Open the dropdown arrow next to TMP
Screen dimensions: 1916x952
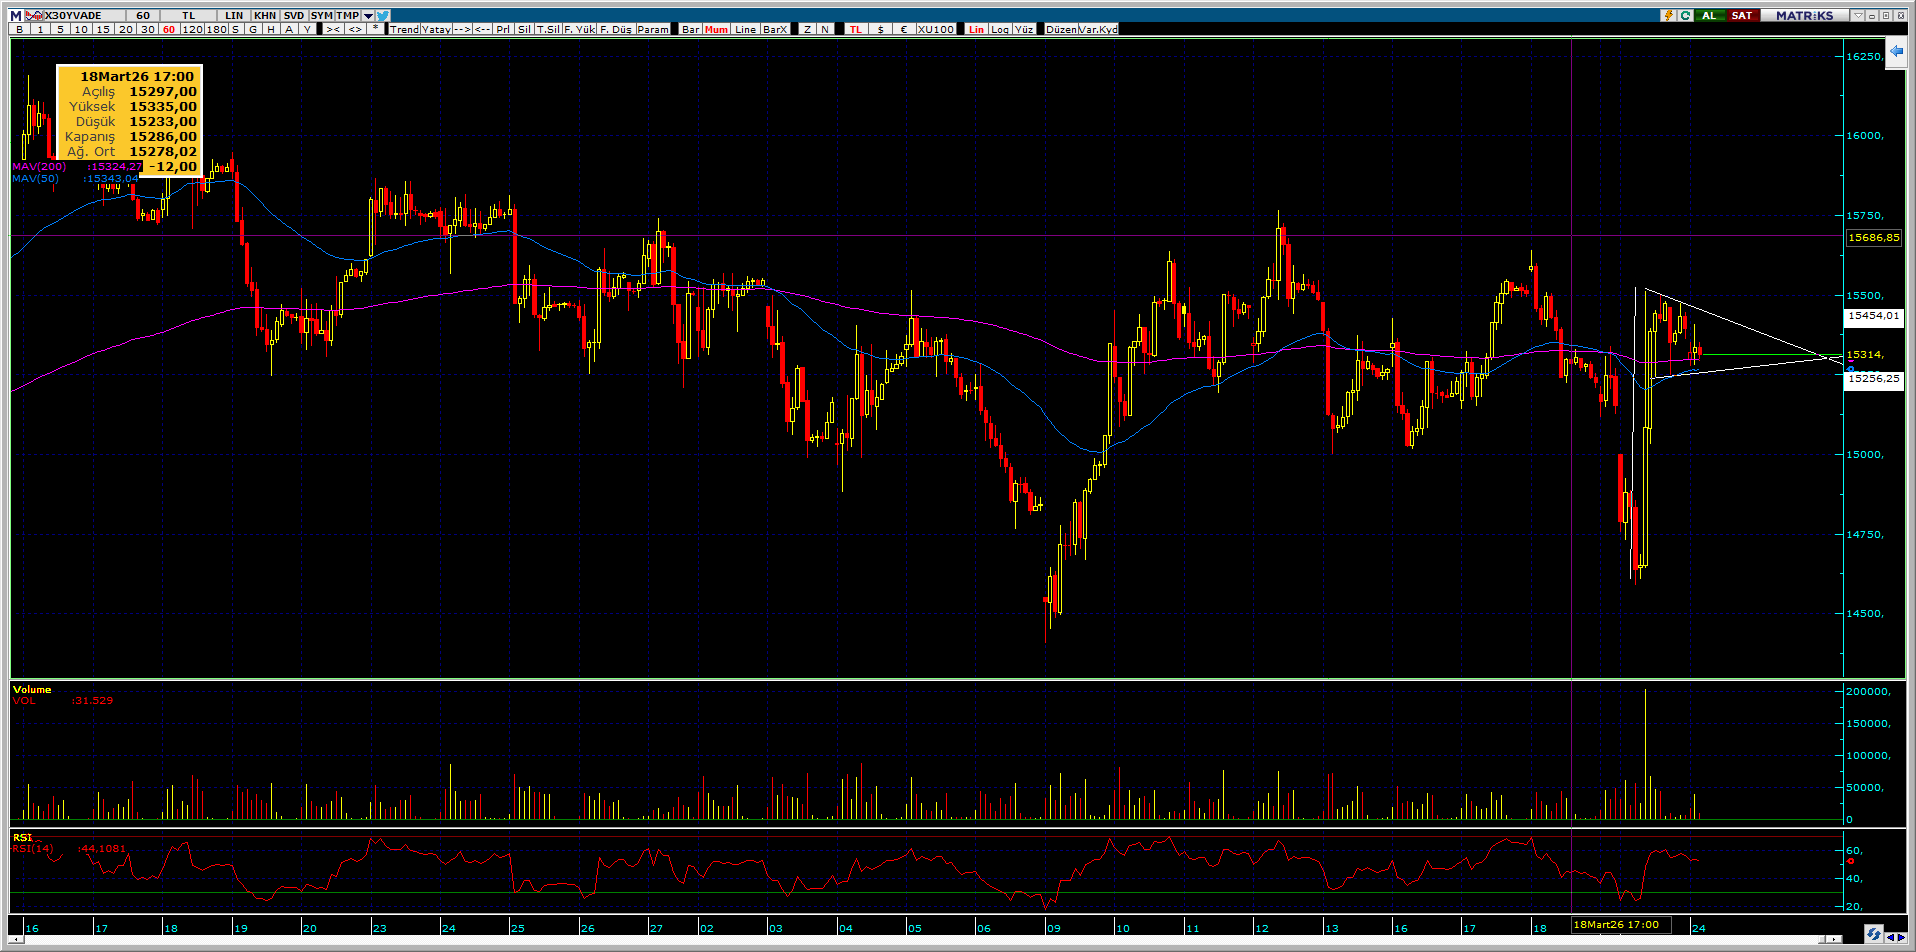[368, 15]
